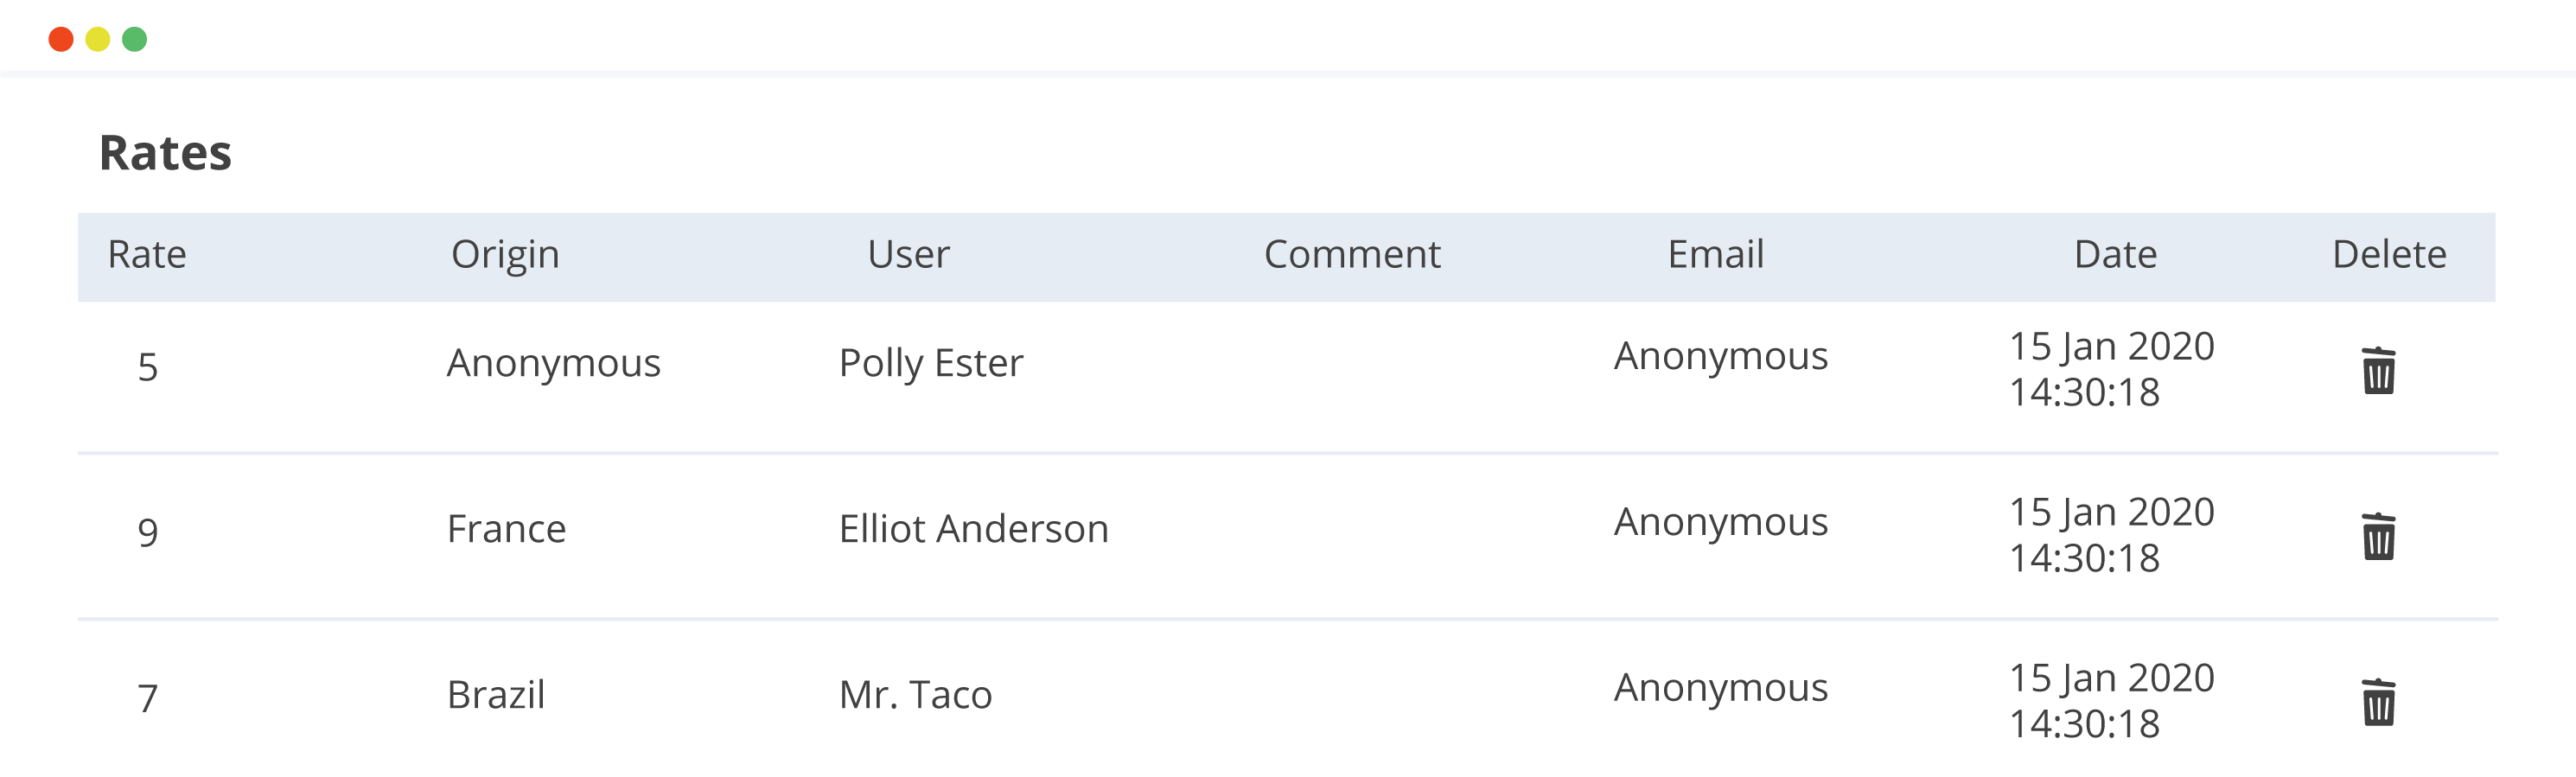This screenshot has width=2576, height=777.
Task: Click the Email column header
Action: click(x=1715, y=255)
